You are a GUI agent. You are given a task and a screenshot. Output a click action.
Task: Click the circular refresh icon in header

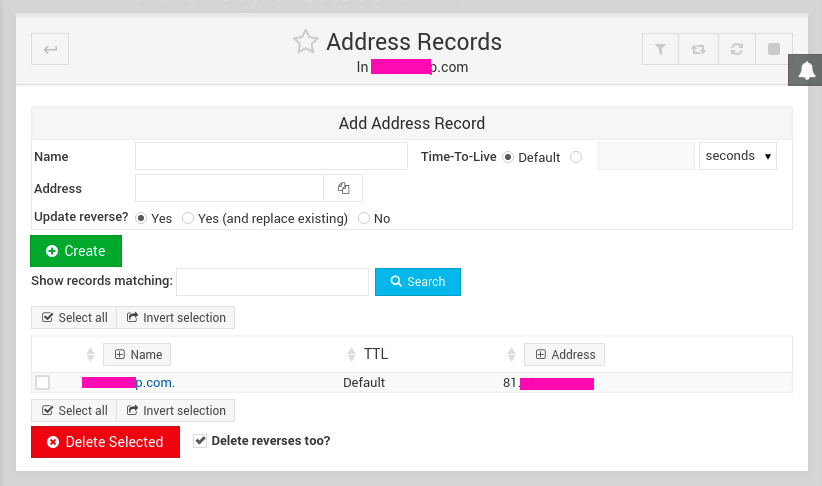click(735, 49)
